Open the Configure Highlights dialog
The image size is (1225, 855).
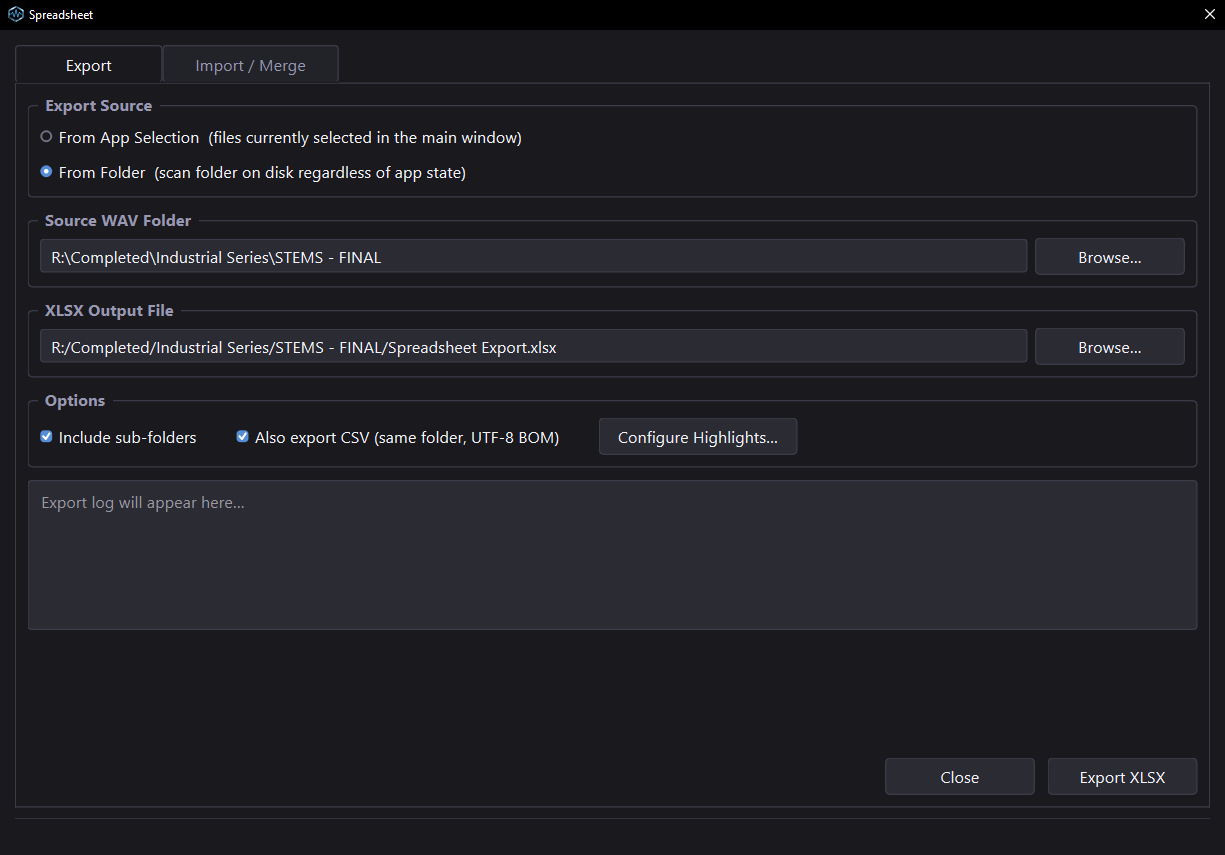[698, 437]
